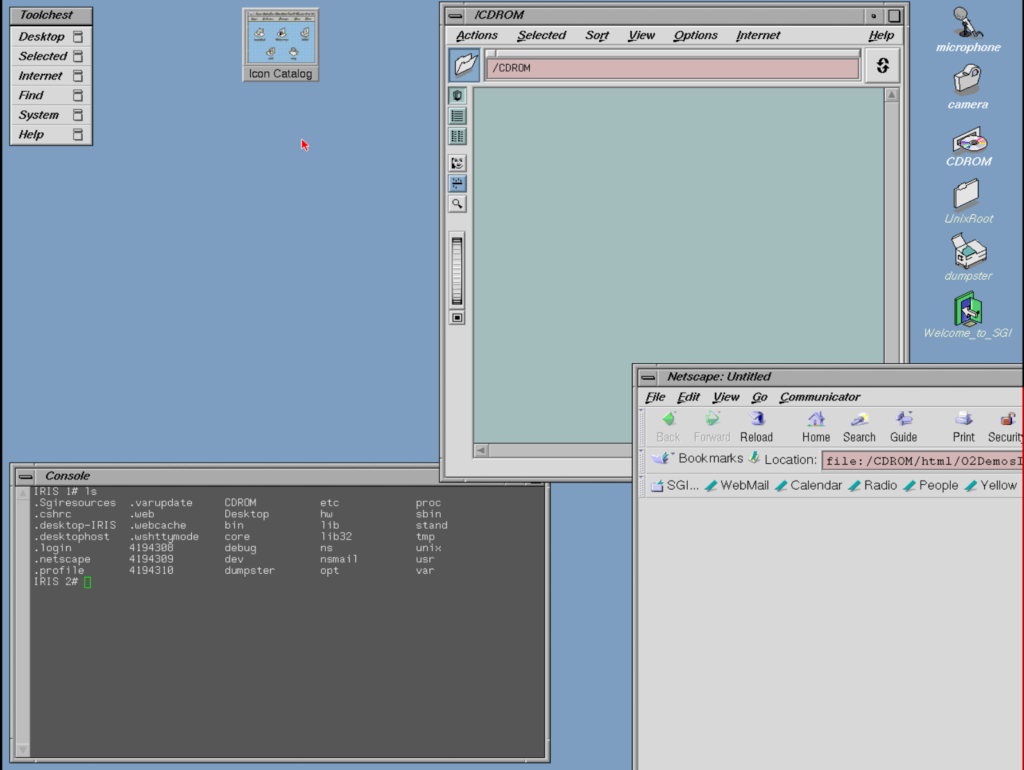Image resolution: width=1024 pixels, height=770 pixels.
Task: Click the People link on Netscape toolbar
Action: click(931, 485)
